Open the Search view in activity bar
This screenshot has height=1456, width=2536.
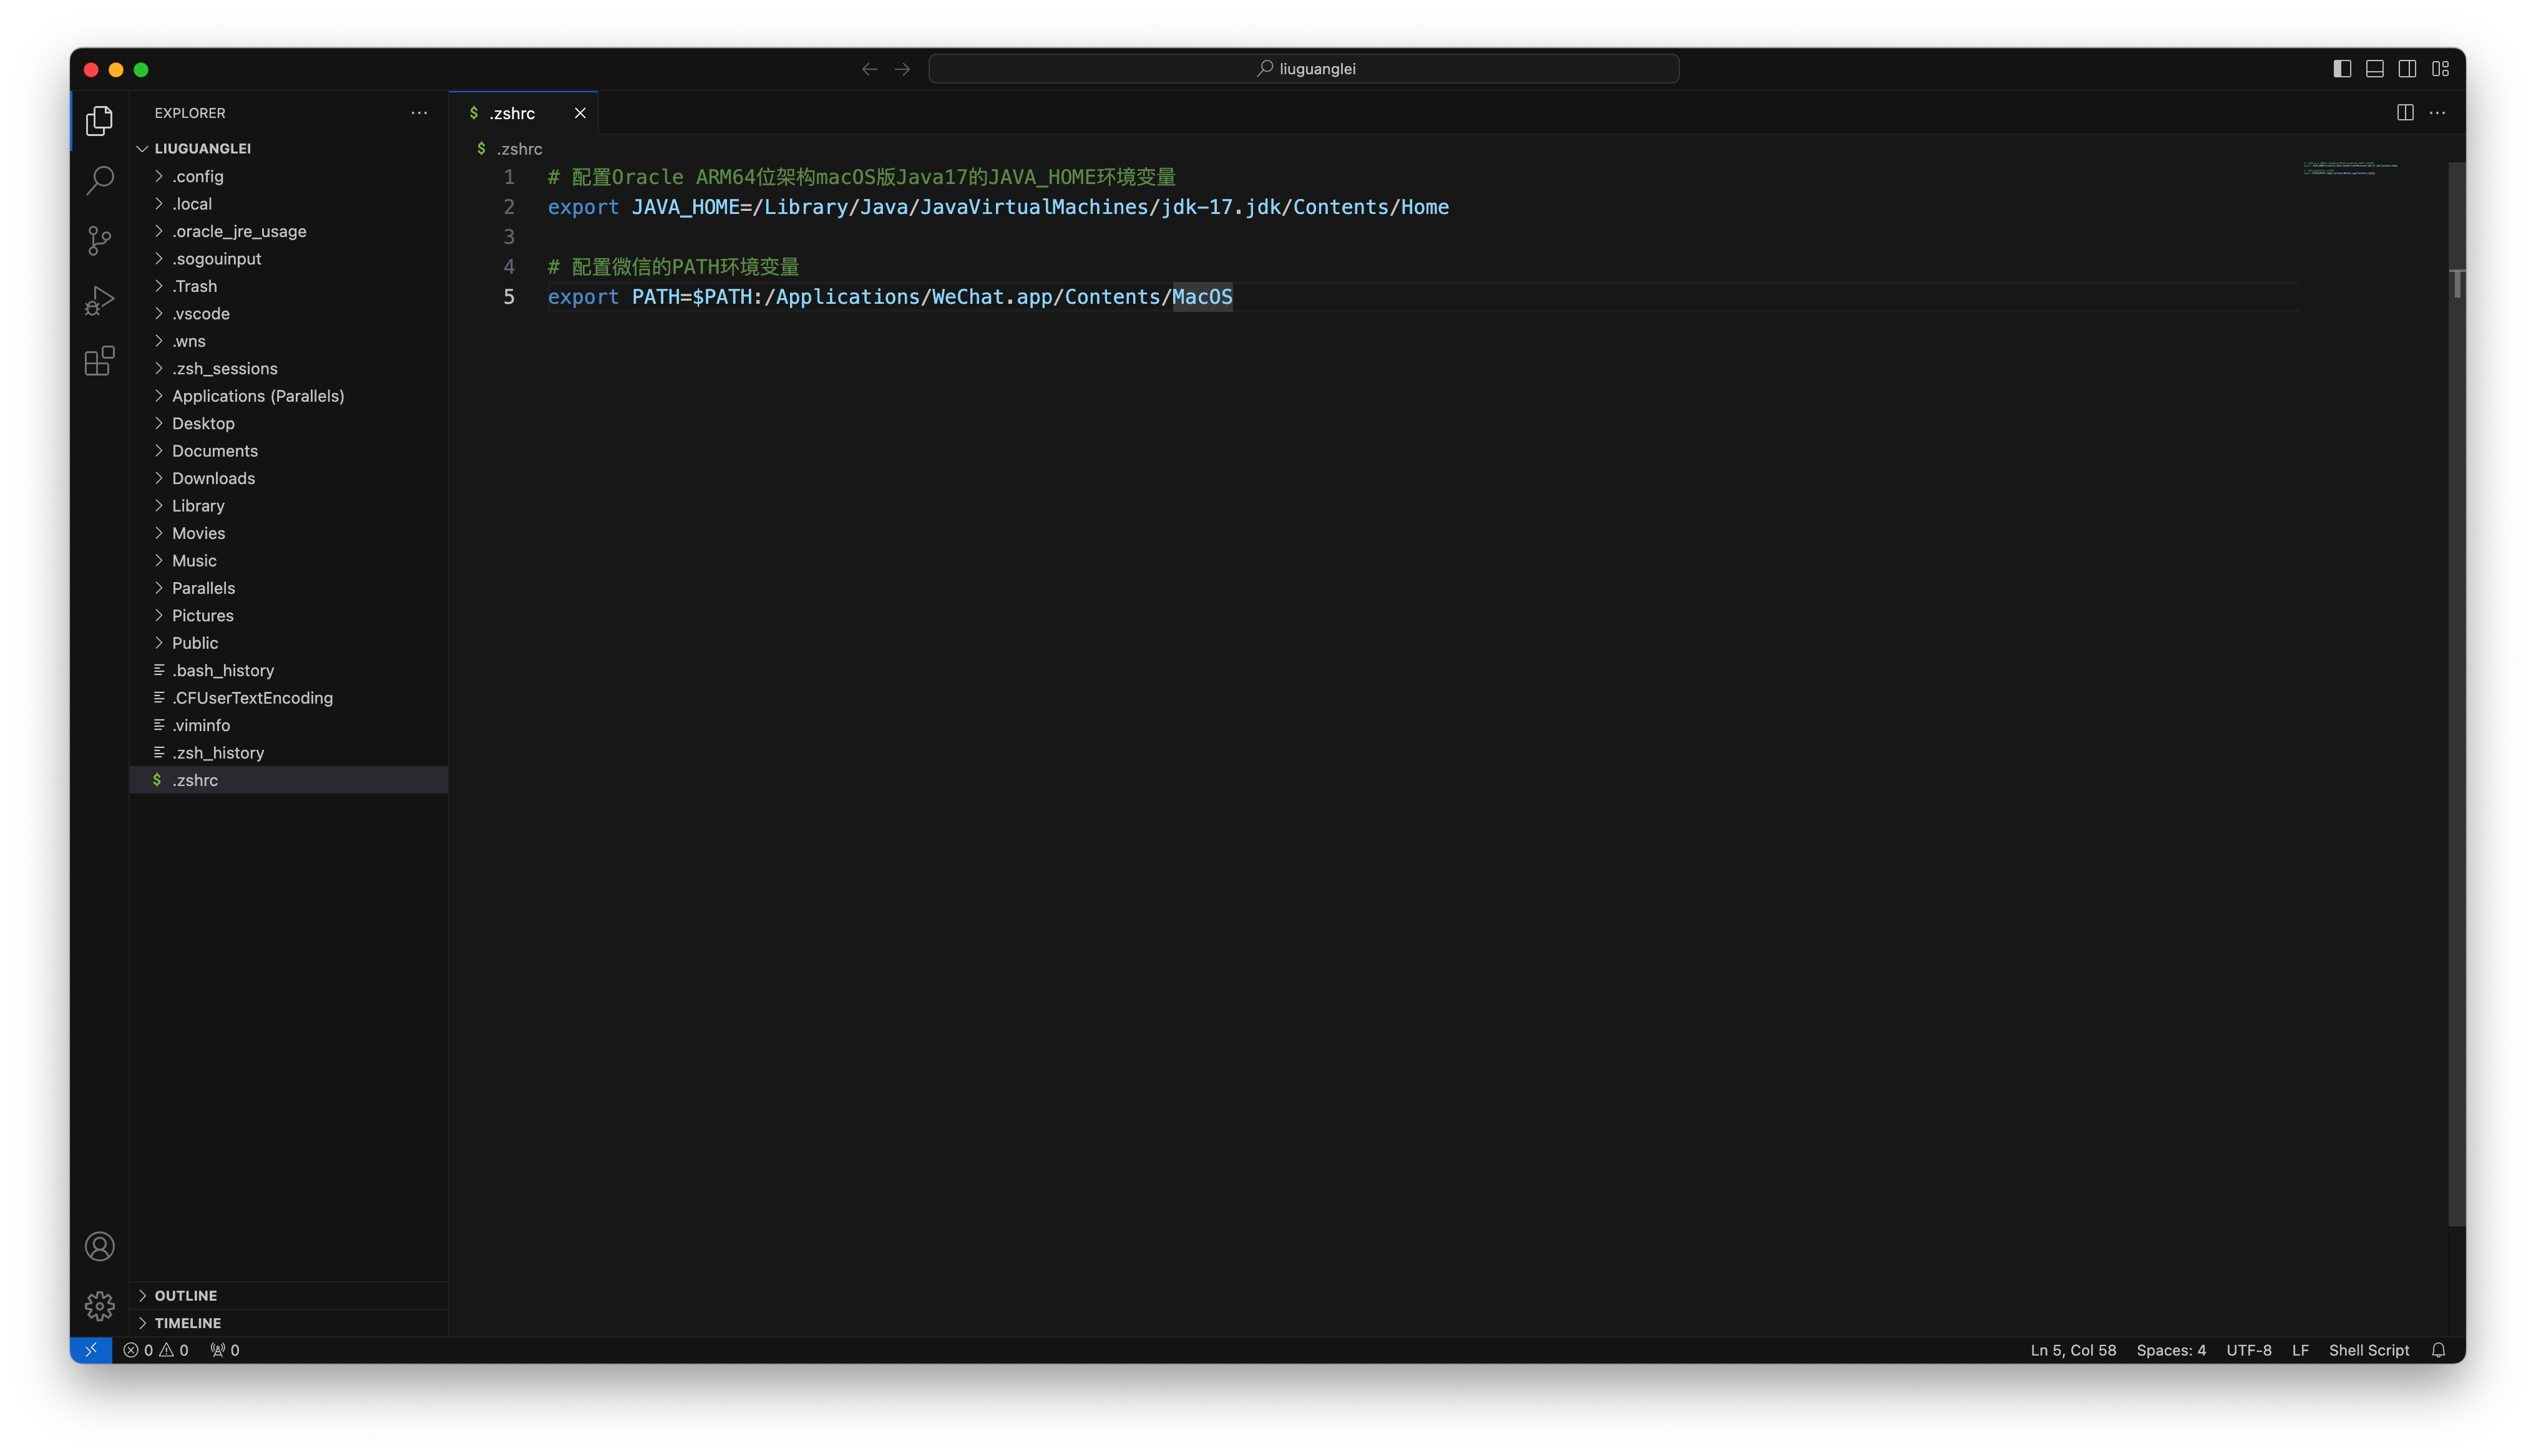pyautogui.click(x=99, y=181)
